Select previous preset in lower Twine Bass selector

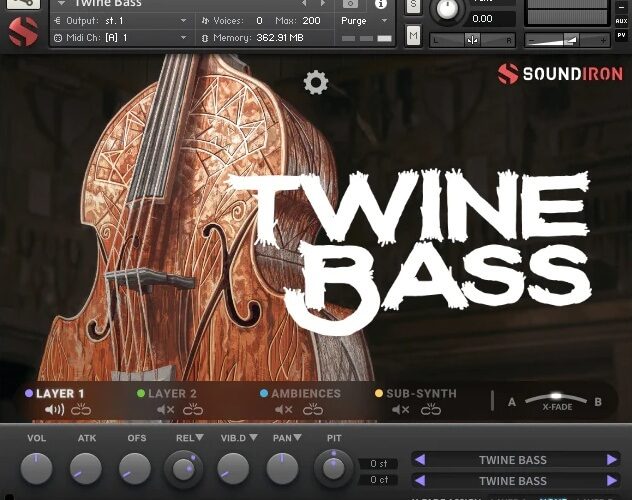(x=420, y=480)
